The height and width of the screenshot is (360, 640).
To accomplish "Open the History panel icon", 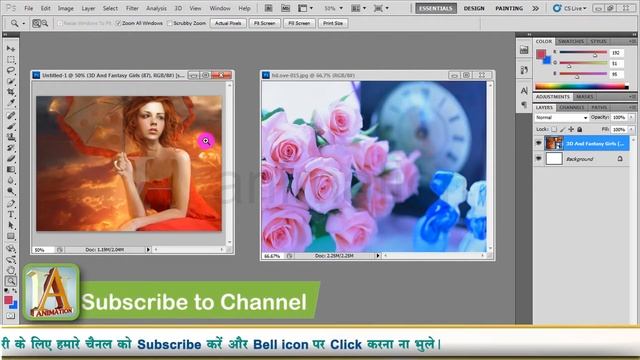I will pos(524,70).
